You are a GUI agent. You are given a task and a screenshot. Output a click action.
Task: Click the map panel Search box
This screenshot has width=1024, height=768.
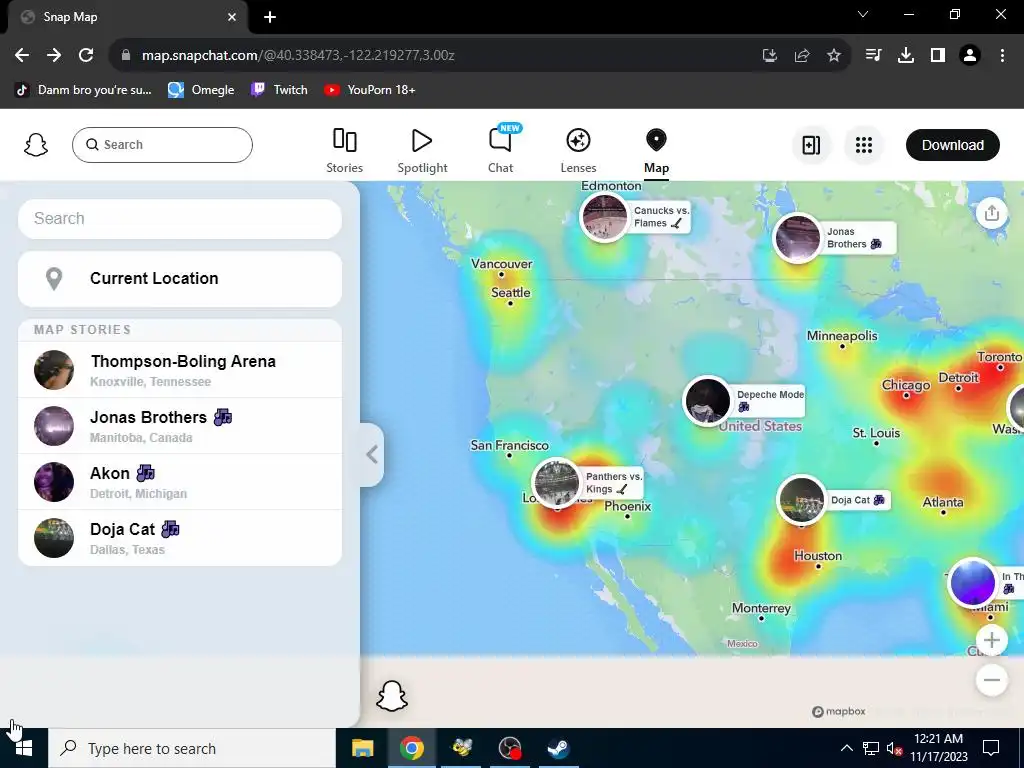[180, 219]
